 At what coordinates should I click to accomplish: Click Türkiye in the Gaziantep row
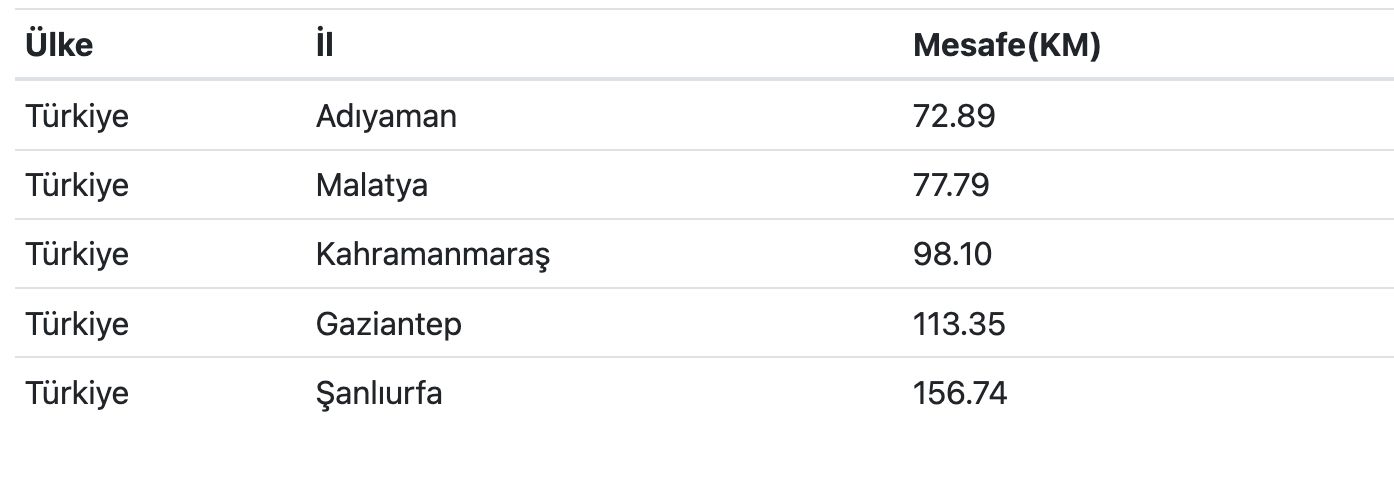coord(78,324)
